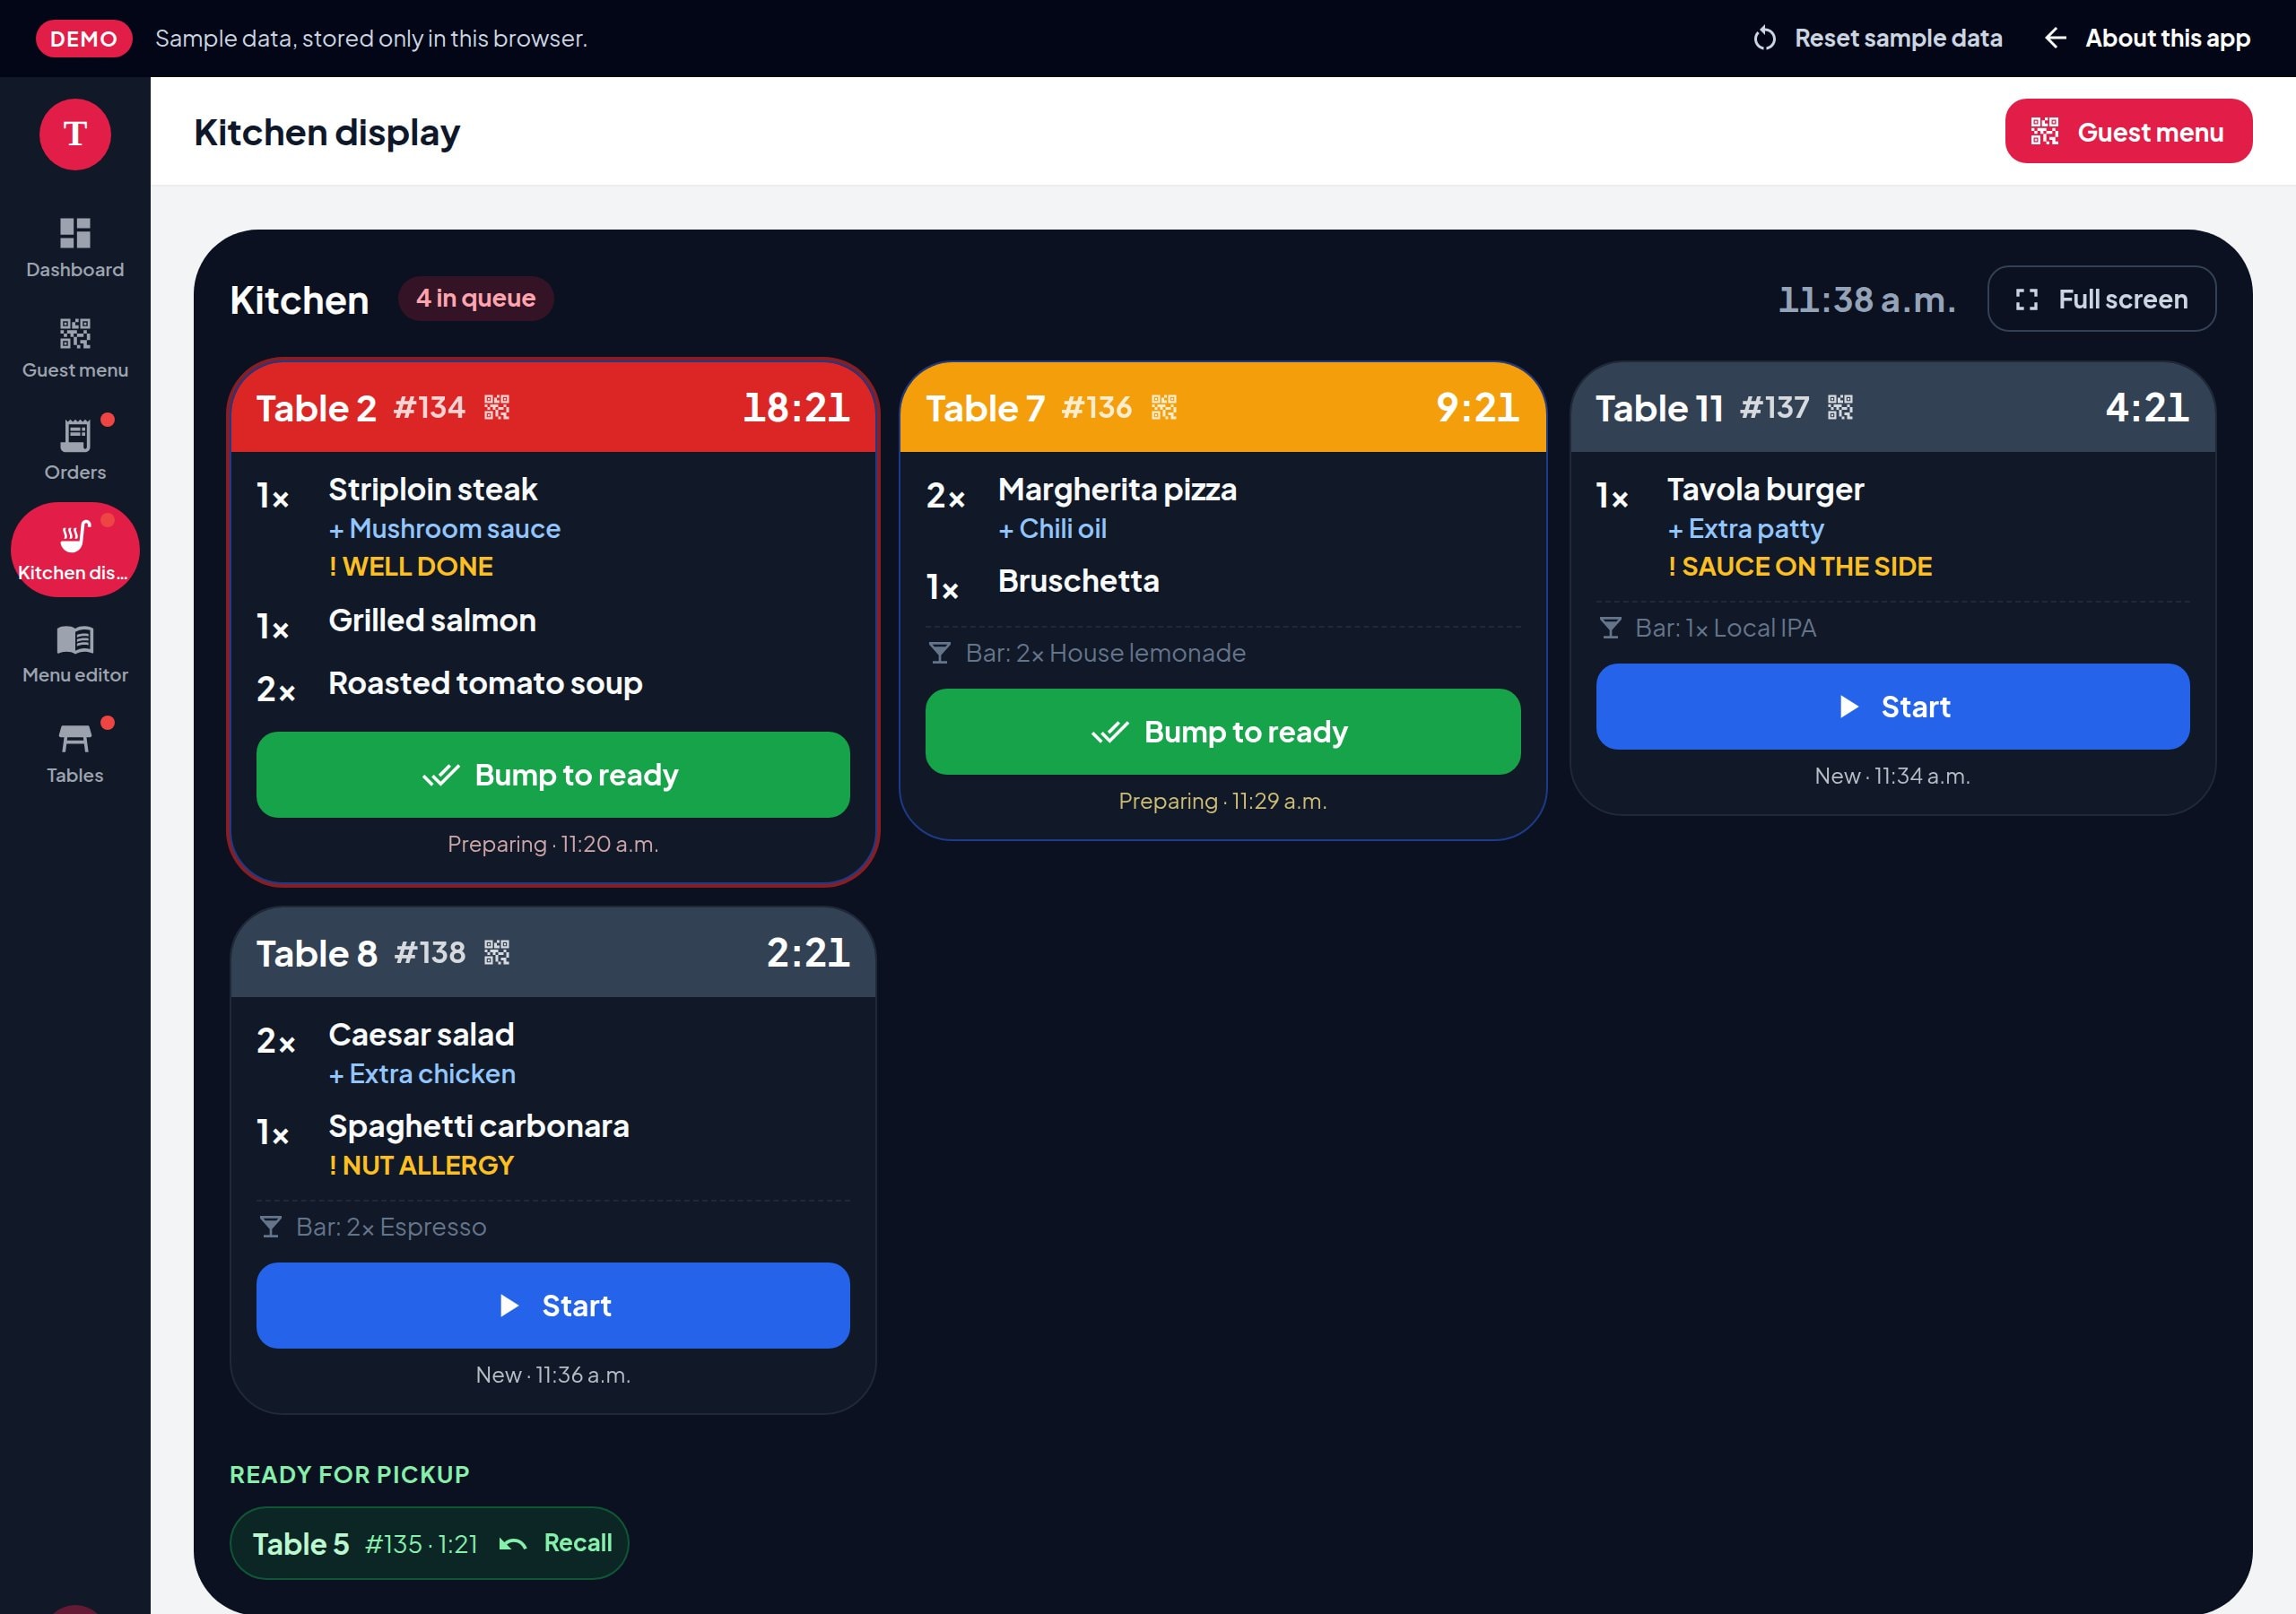Click the '! WELL DONE' note
The height and width of the screenshot is (1614, 2296).
tap(411, 566)
